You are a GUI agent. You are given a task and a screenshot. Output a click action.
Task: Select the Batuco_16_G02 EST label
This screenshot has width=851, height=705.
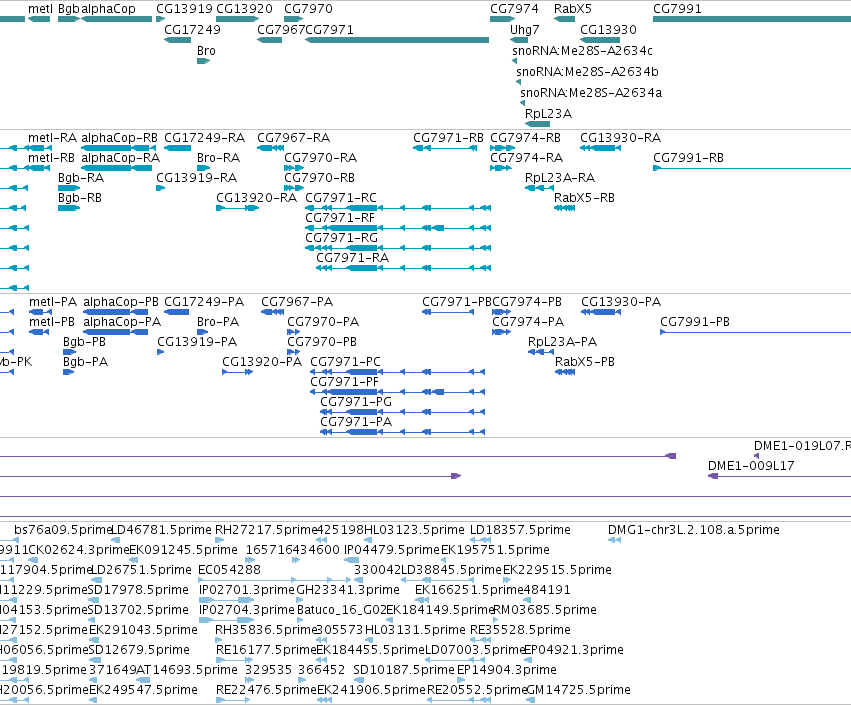click(342, 610)
